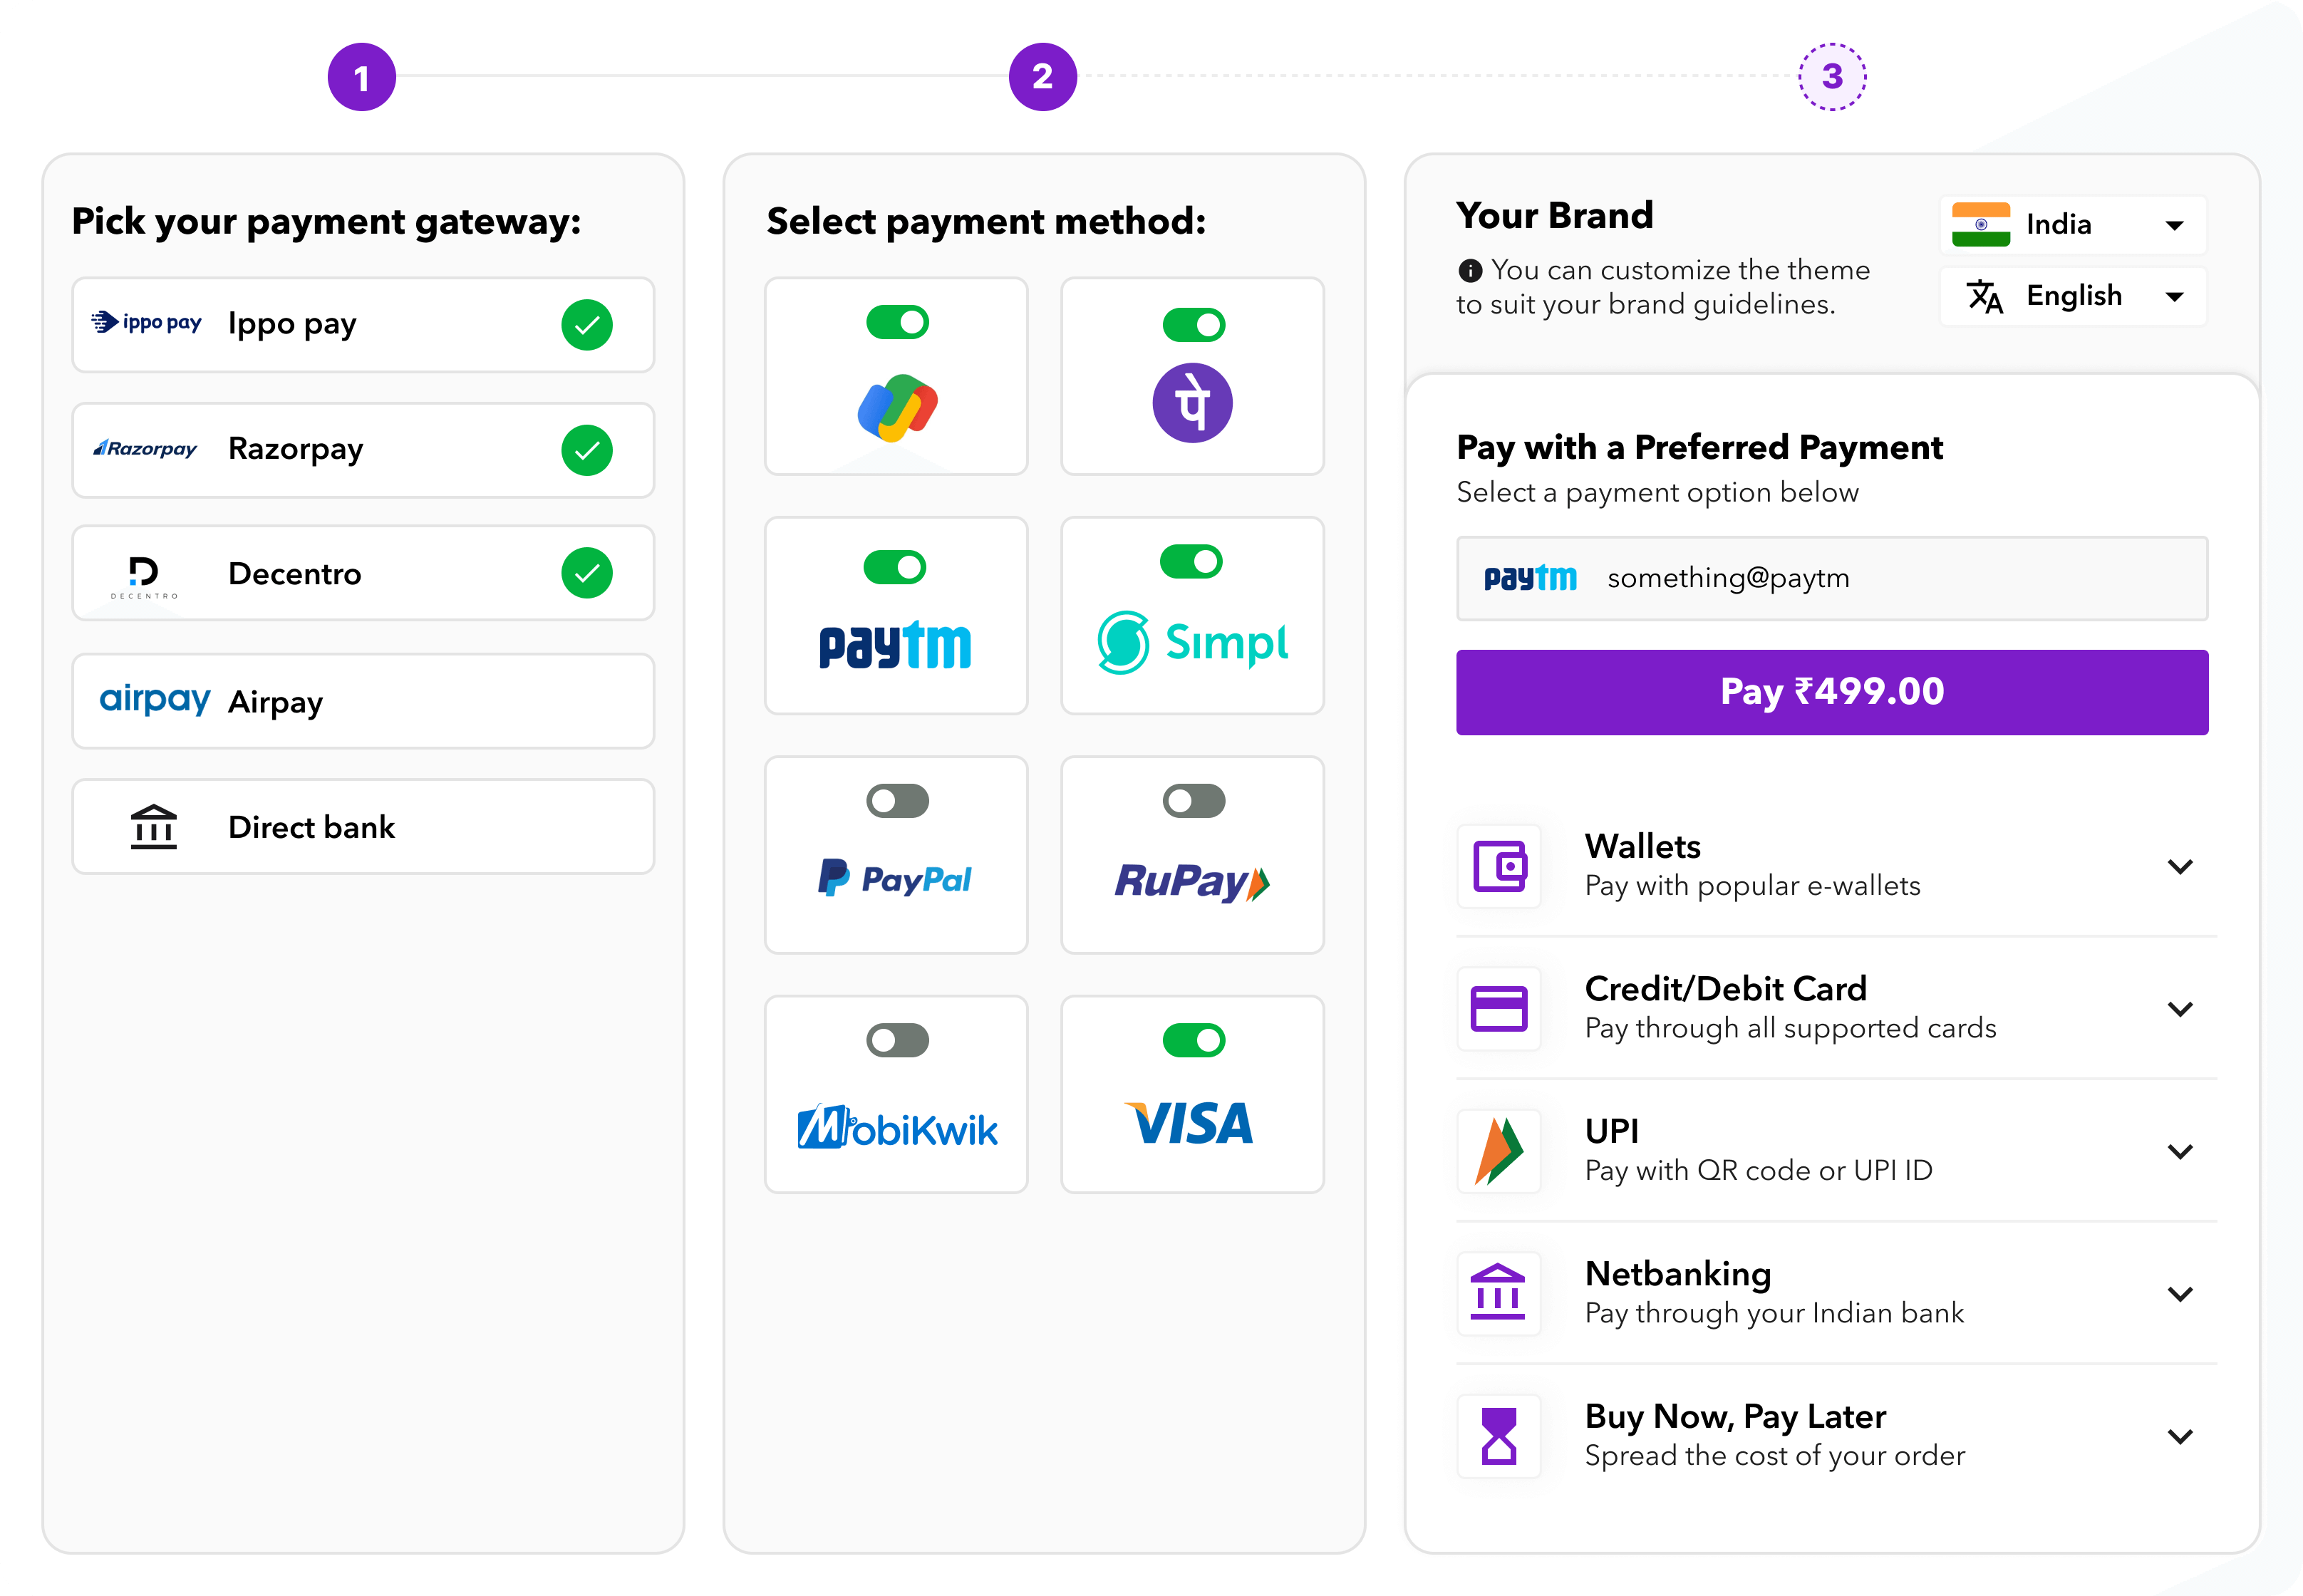
Task: Click the info icon near theme note
Action: (x=1469, y=270)
